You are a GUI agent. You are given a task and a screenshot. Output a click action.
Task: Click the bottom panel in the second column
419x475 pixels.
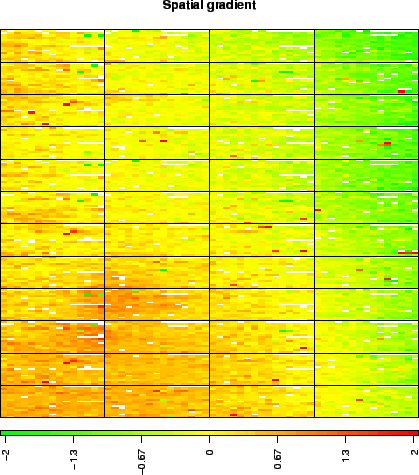tap(157, 401)
